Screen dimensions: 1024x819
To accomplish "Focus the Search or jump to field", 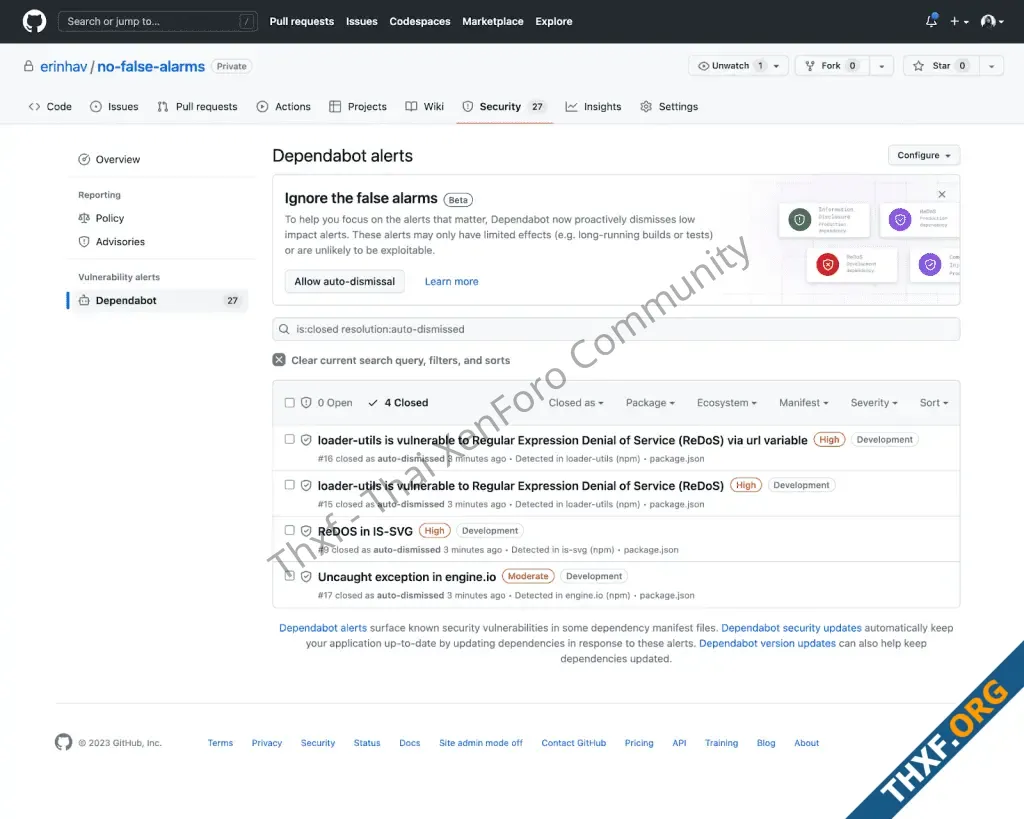I will [x=157, y=22].
